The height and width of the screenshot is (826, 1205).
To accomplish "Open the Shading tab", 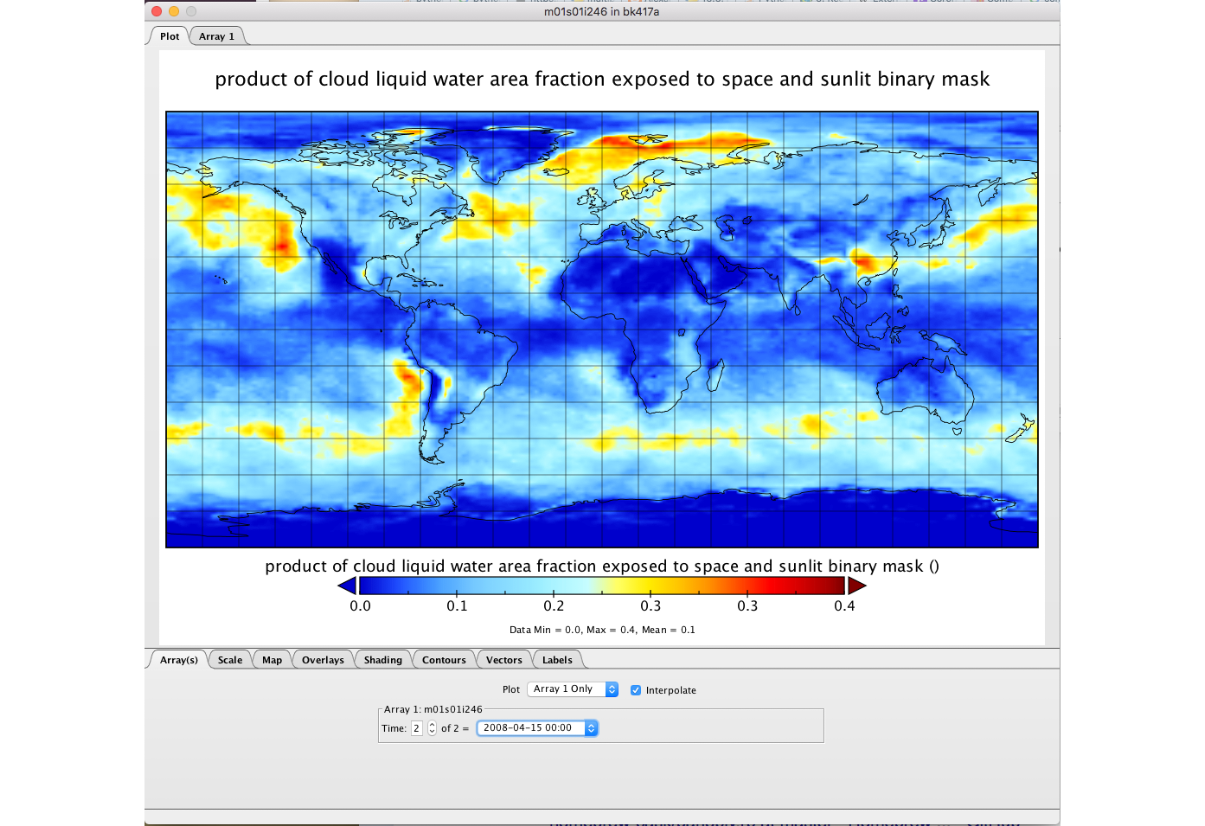I will [x=383, y=660].
